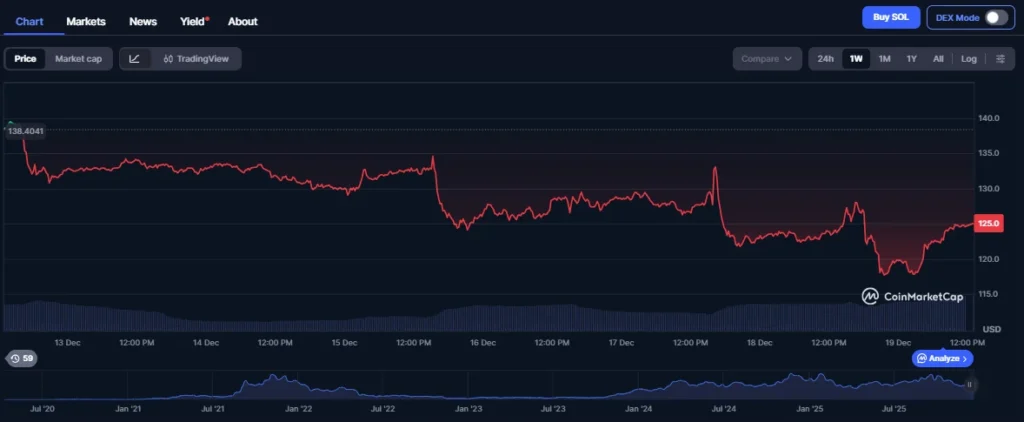1024x422 pixels.
Task: Click the Analyze button
Action: (x=942, y=358)
